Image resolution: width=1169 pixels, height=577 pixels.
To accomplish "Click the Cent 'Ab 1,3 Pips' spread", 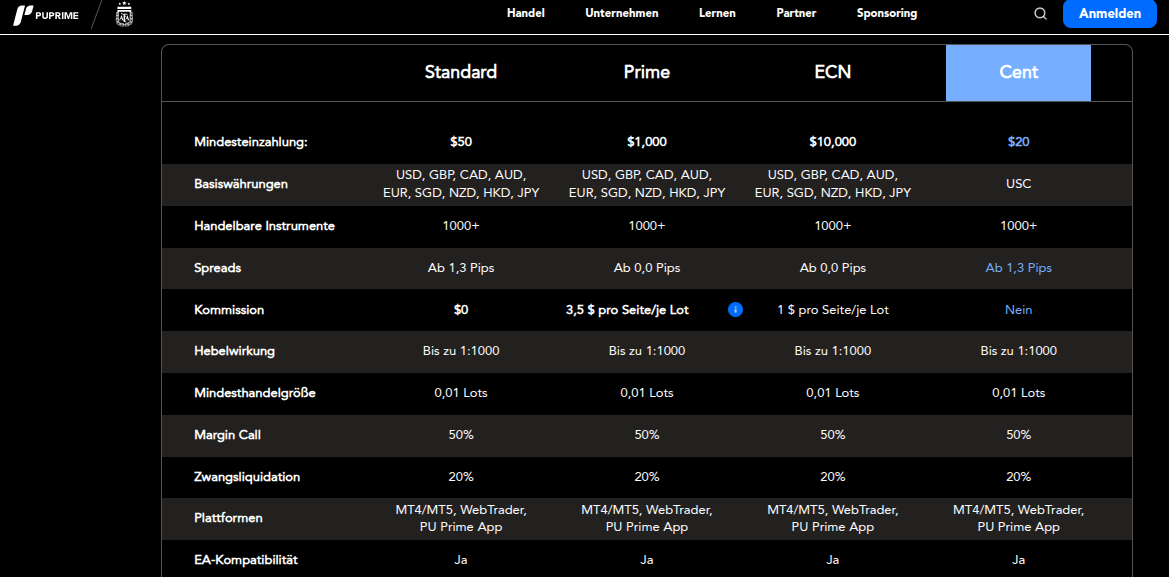I will [x=1018, y=268].
